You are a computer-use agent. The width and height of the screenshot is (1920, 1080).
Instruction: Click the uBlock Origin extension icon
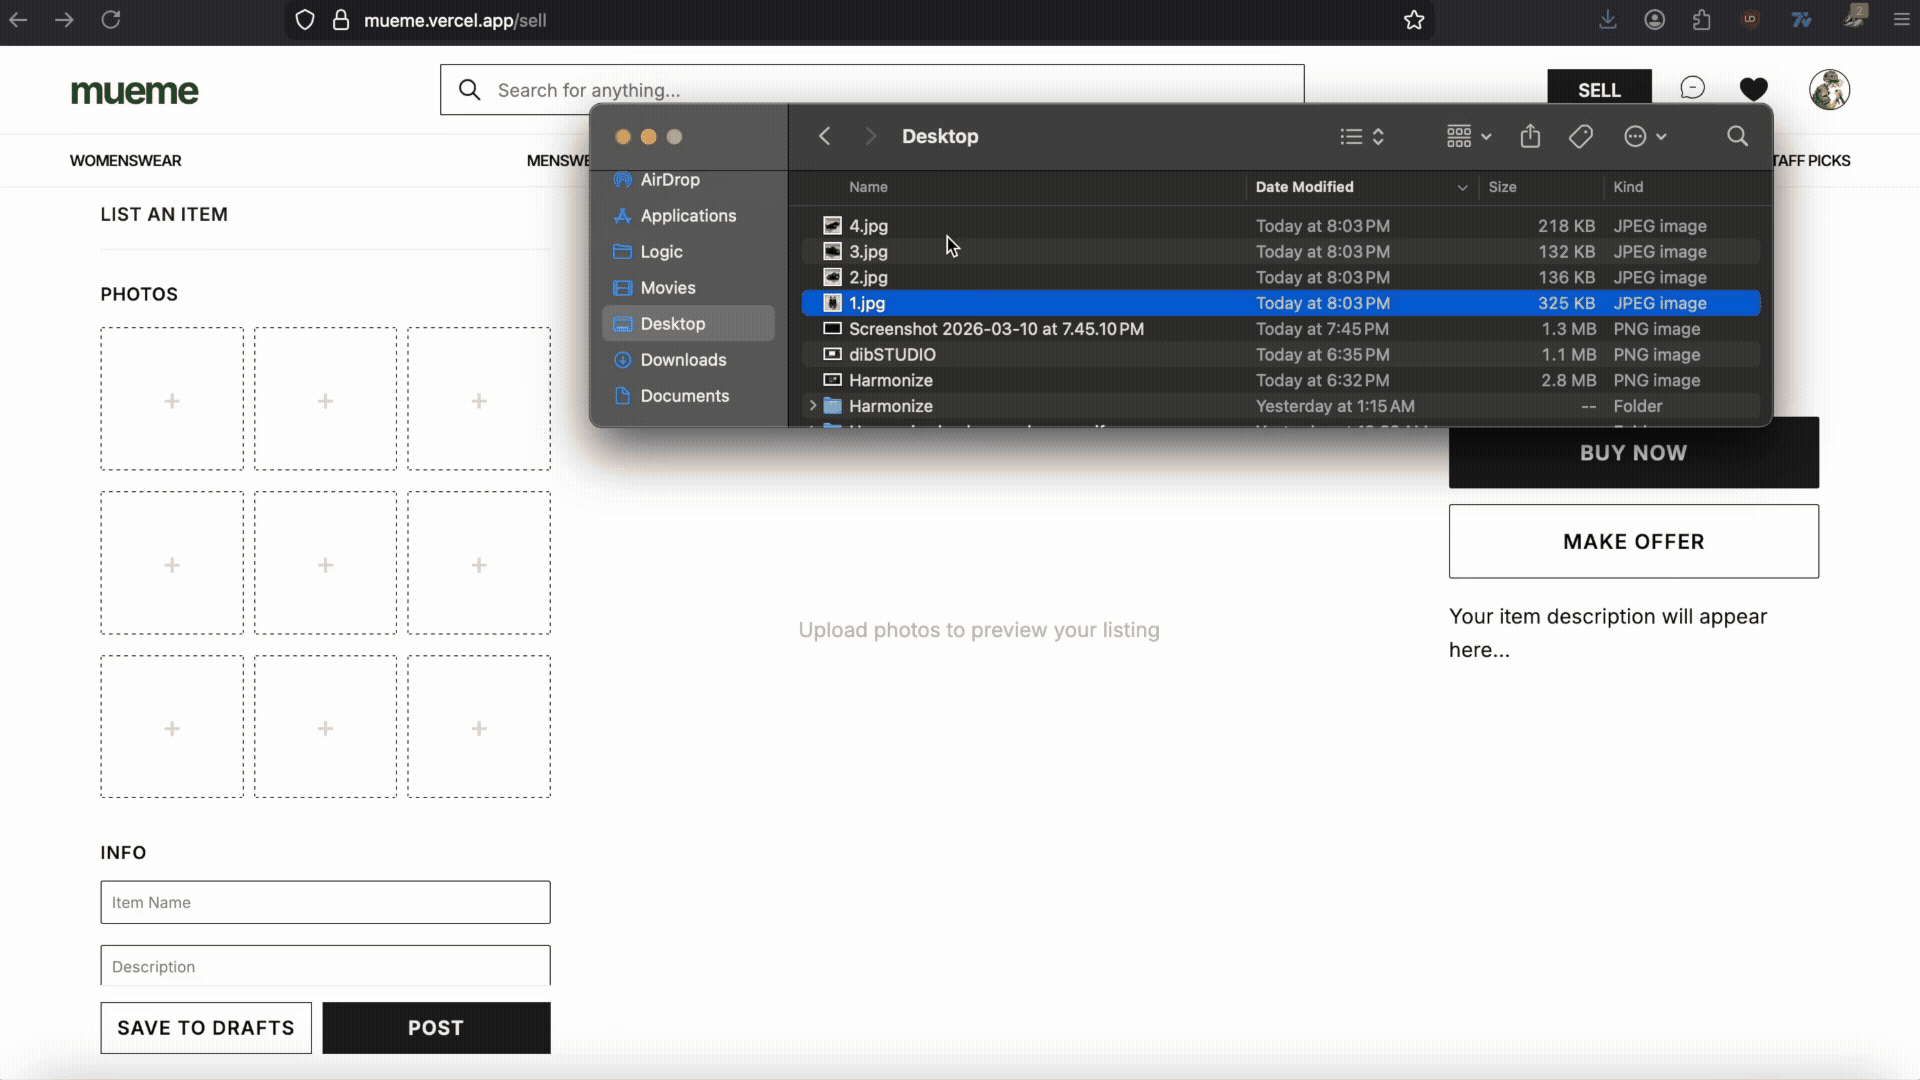click(x=1750, y=20)
